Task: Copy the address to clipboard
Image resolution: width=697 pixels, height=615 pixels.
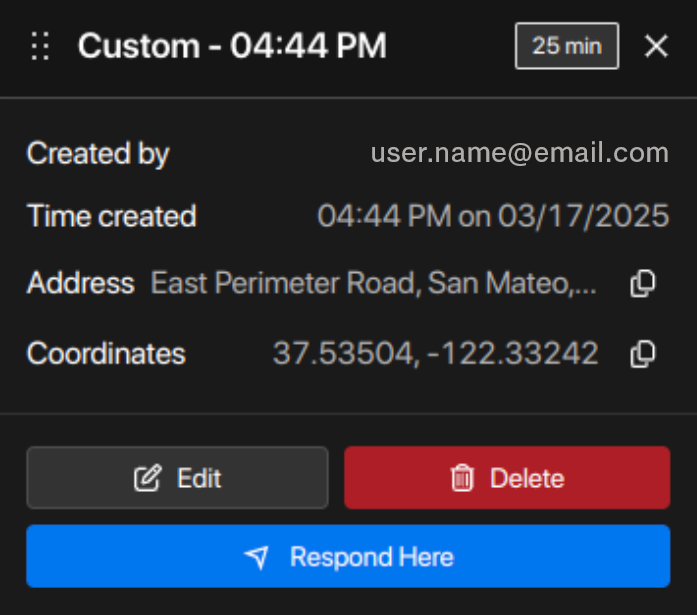Action: coord(643,284)
